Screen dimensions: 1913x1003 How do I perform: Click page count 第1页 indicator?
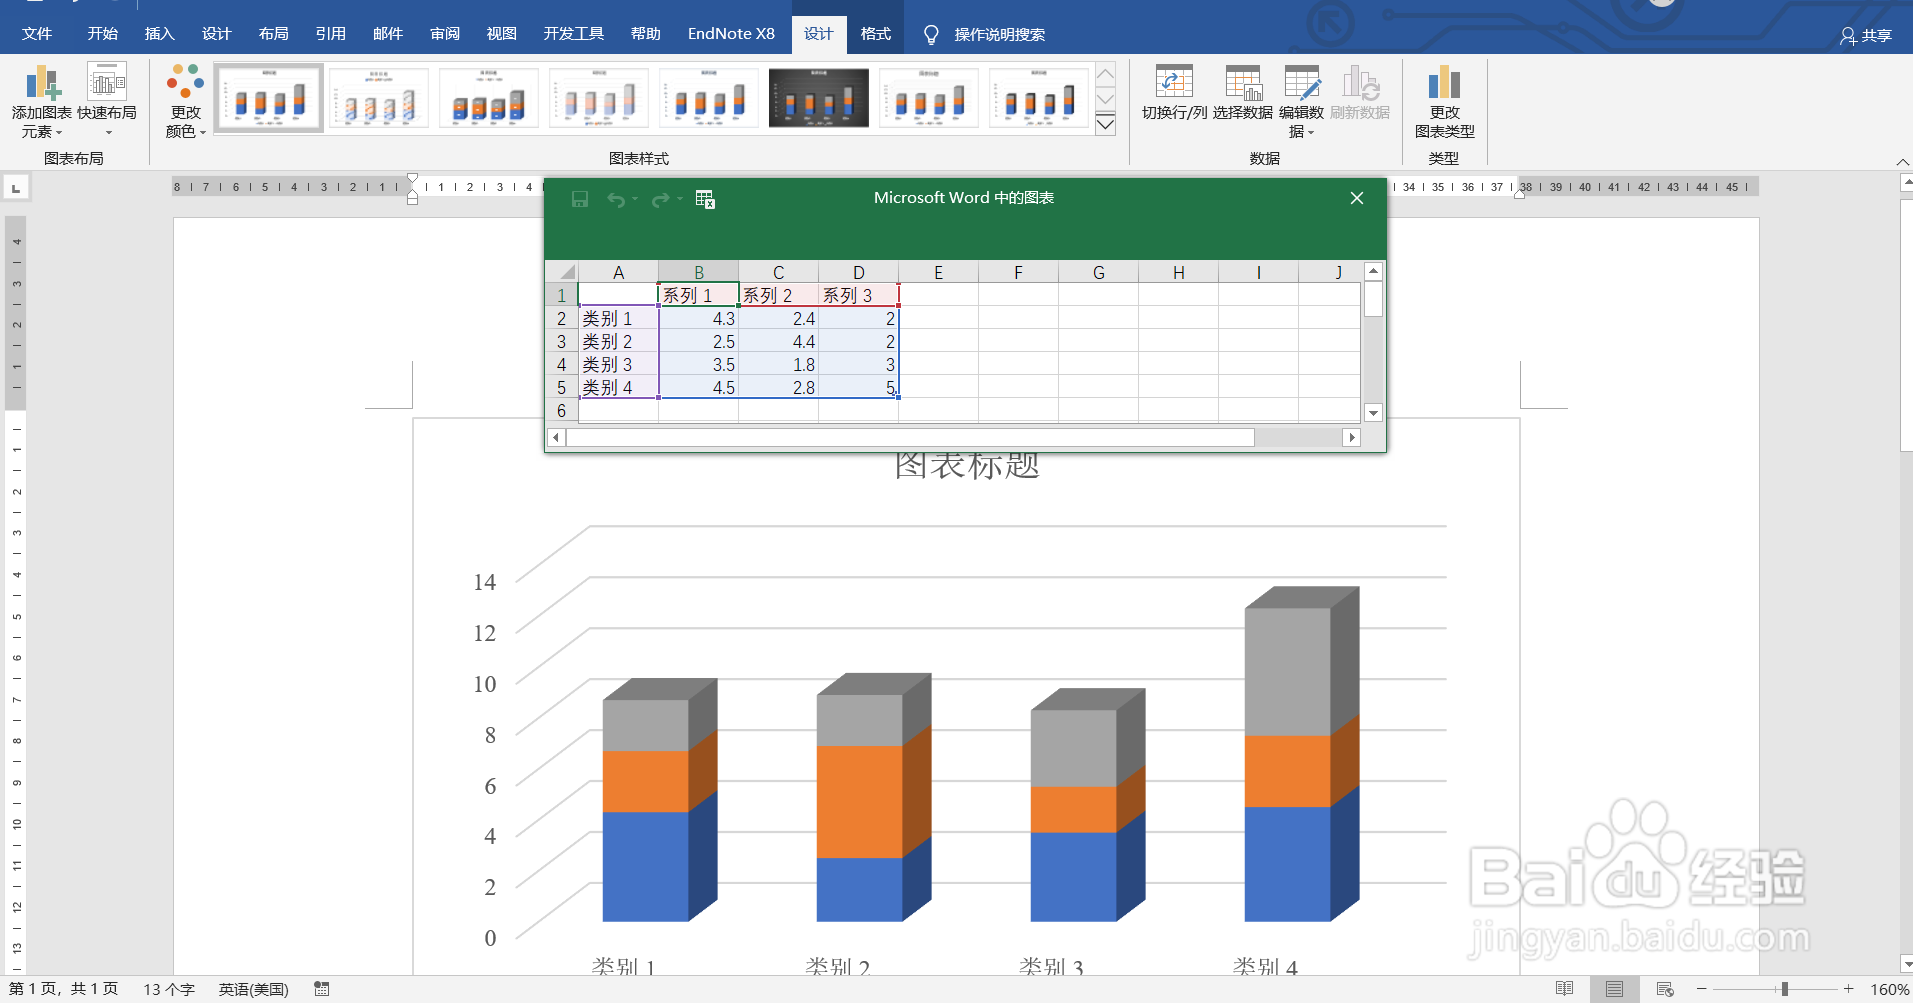[x=63, y=989]
